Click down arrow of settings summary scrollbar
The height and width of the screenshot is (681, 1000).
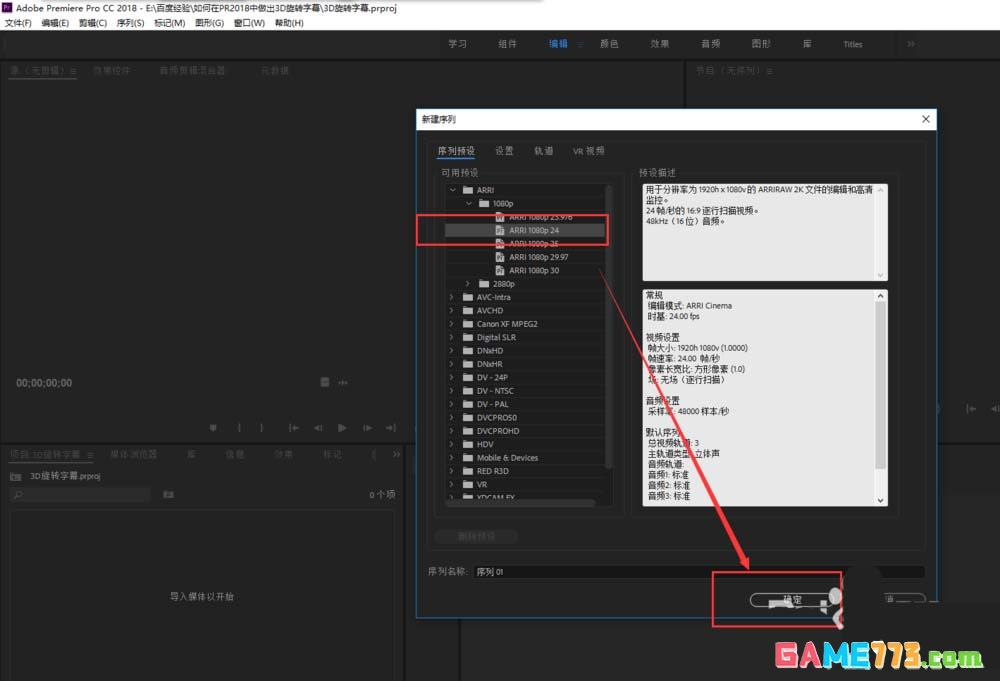click(881, 501)
